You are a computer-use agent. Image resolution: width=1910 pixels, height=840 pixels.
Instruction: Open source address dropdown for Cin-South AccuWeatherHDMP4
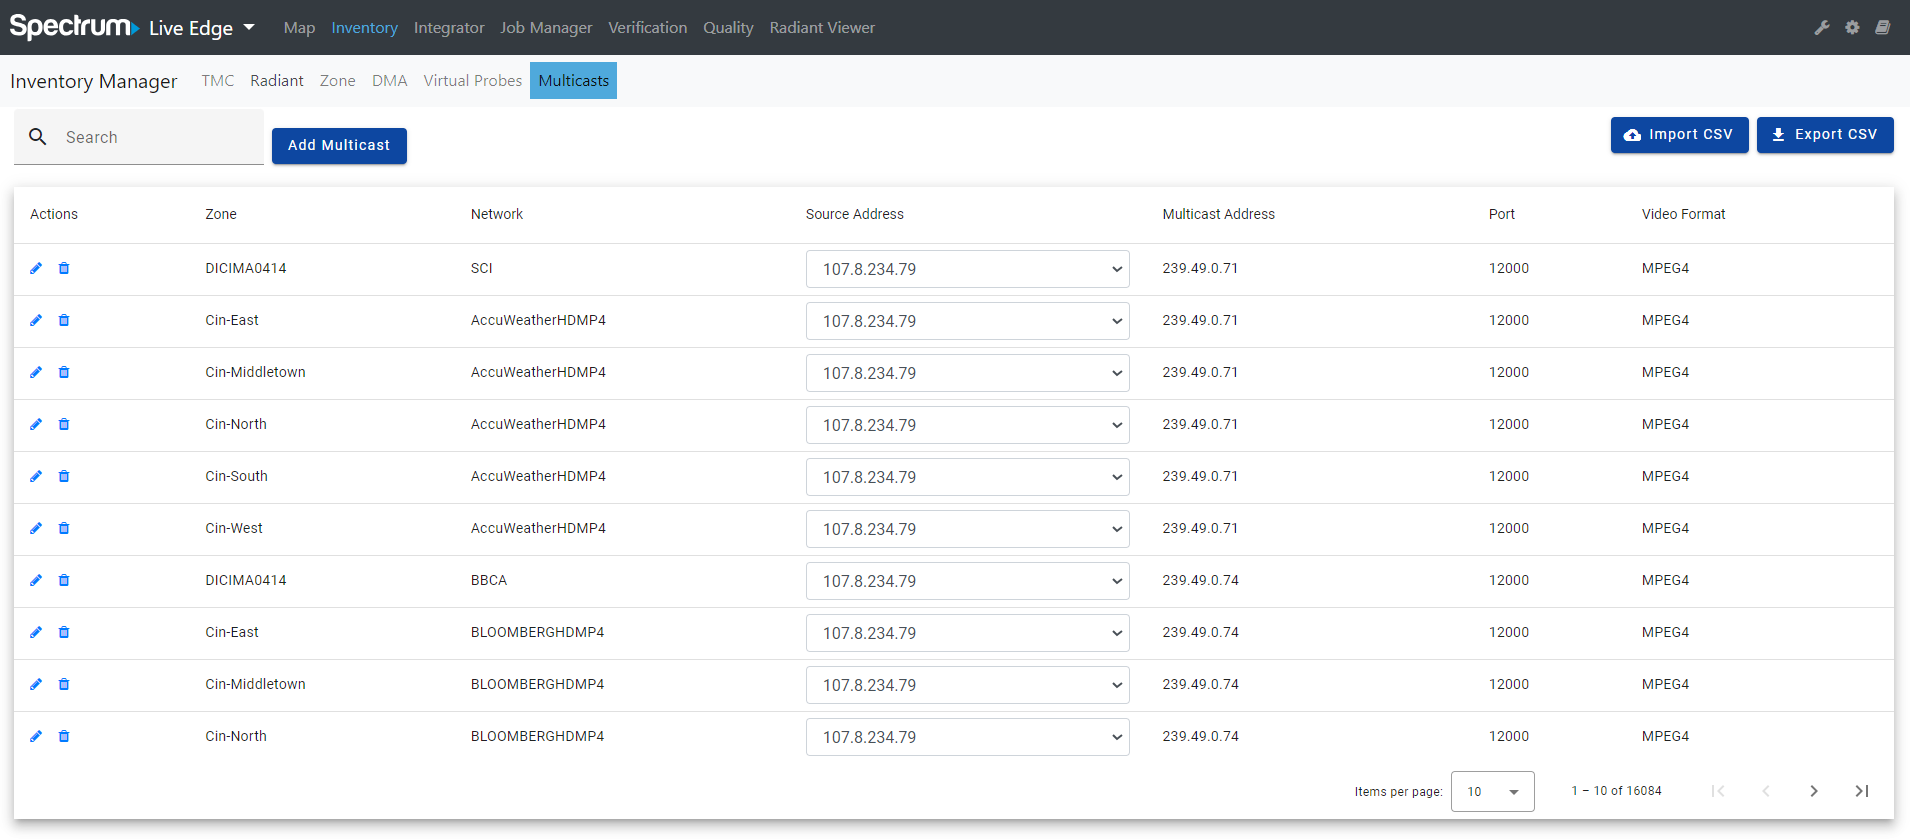pyautogui.click(x=968, y=477)
